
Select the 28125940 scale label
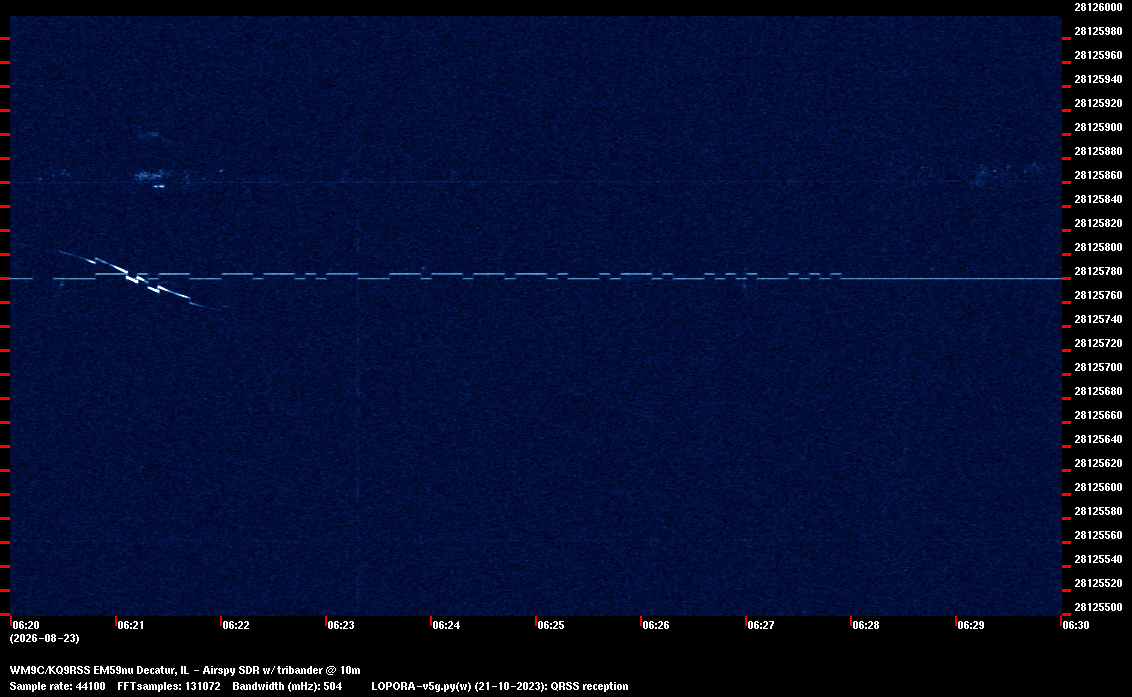(1098, 79)
